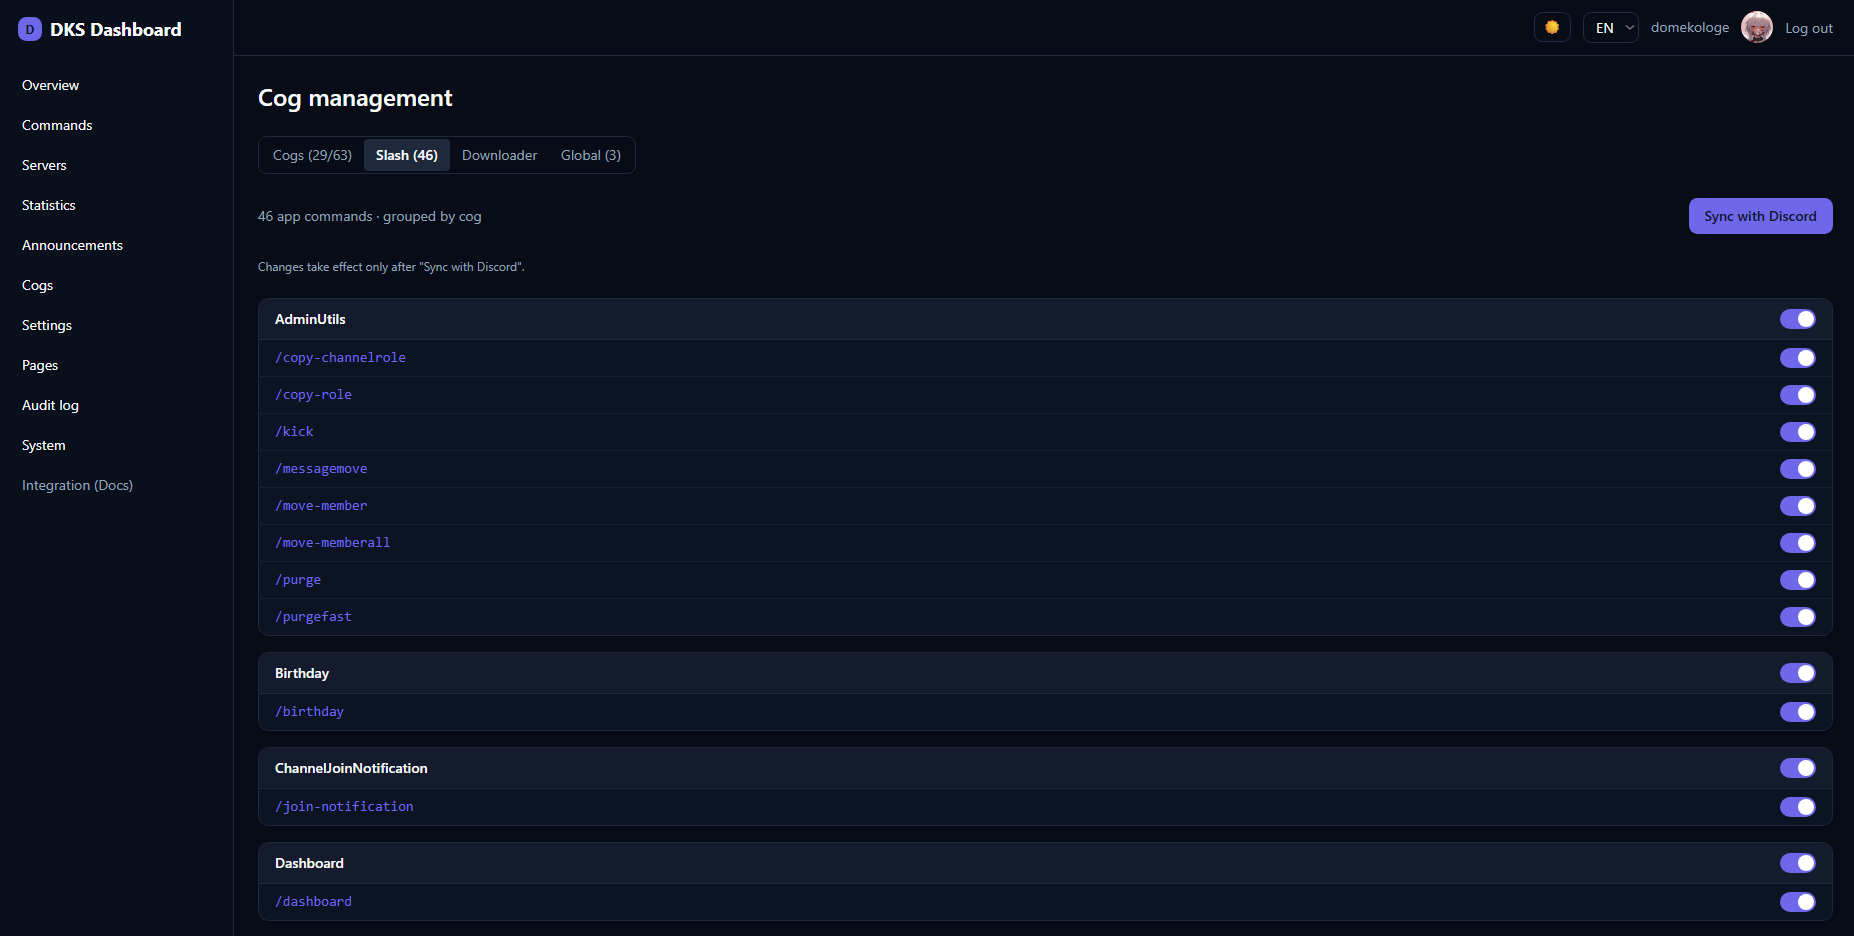Click the AdminUtils group header

pyautogui.click(x=1045, y=319)
